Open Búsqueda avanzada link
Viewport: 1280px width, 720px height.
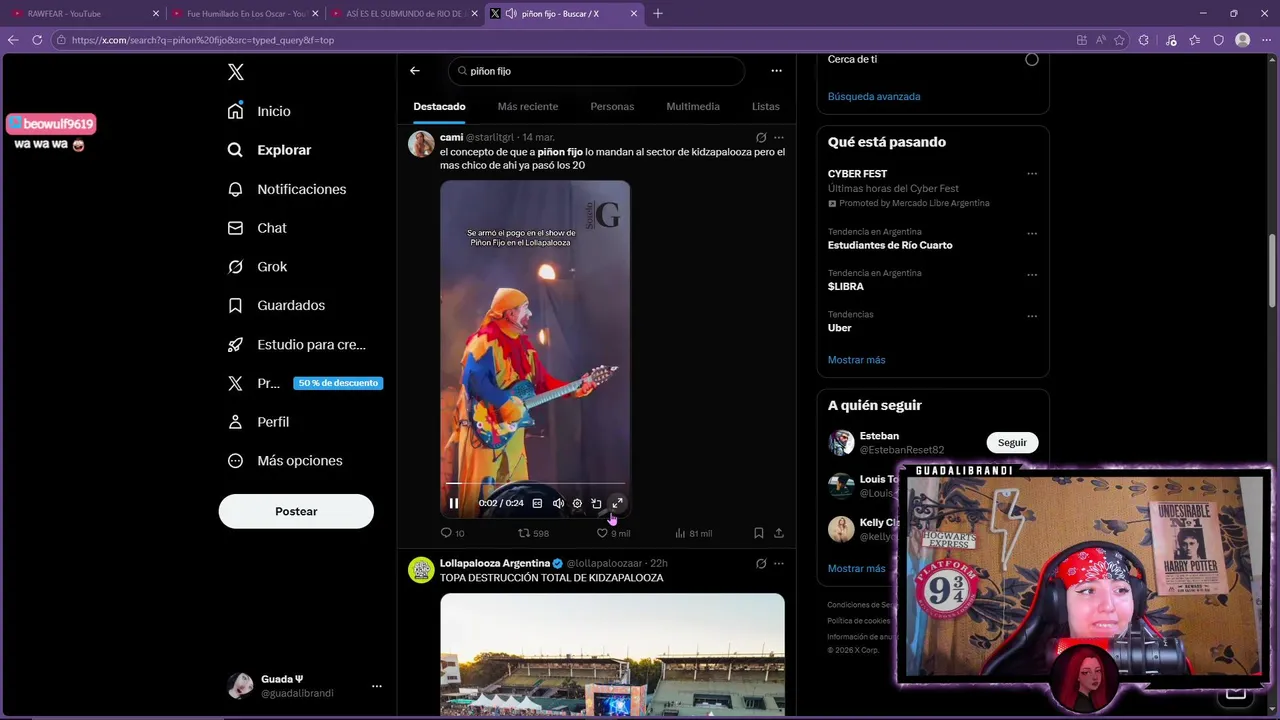874,97
